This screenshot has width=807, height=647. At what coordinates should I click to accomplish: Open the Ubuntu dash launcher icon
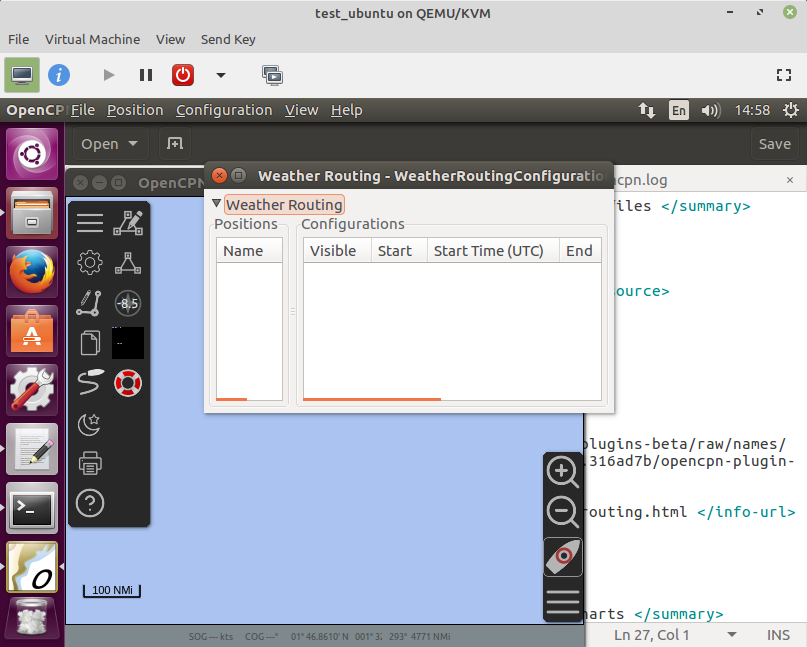(32, 154)
